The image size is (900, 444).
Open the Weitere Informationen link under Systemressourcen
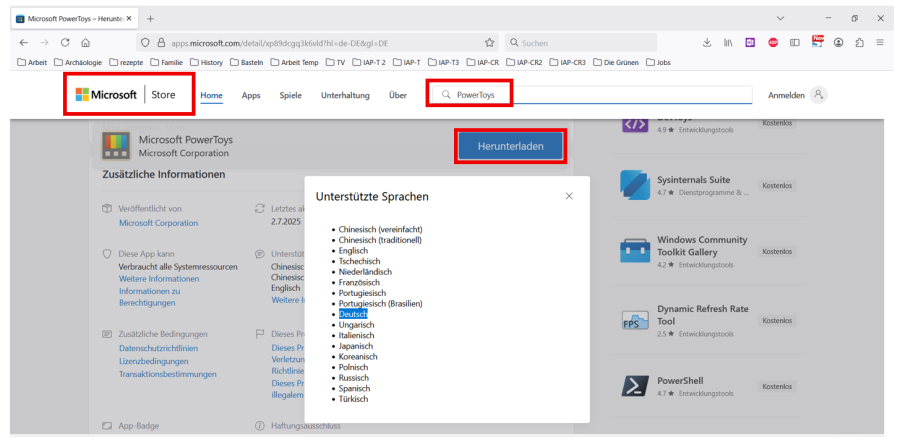[159, 279]
